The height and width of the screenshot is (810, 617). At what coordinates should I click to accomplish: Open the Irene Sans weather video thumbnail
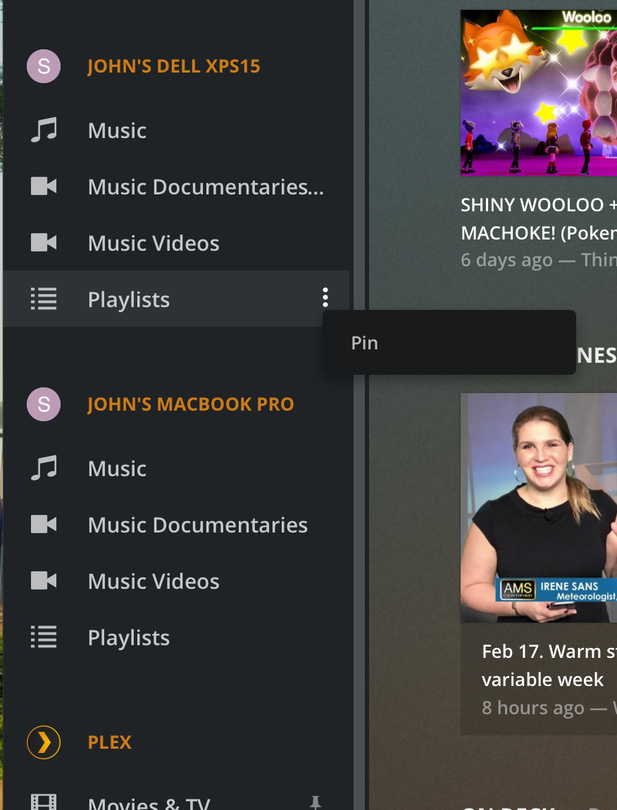tap(538, 508)
